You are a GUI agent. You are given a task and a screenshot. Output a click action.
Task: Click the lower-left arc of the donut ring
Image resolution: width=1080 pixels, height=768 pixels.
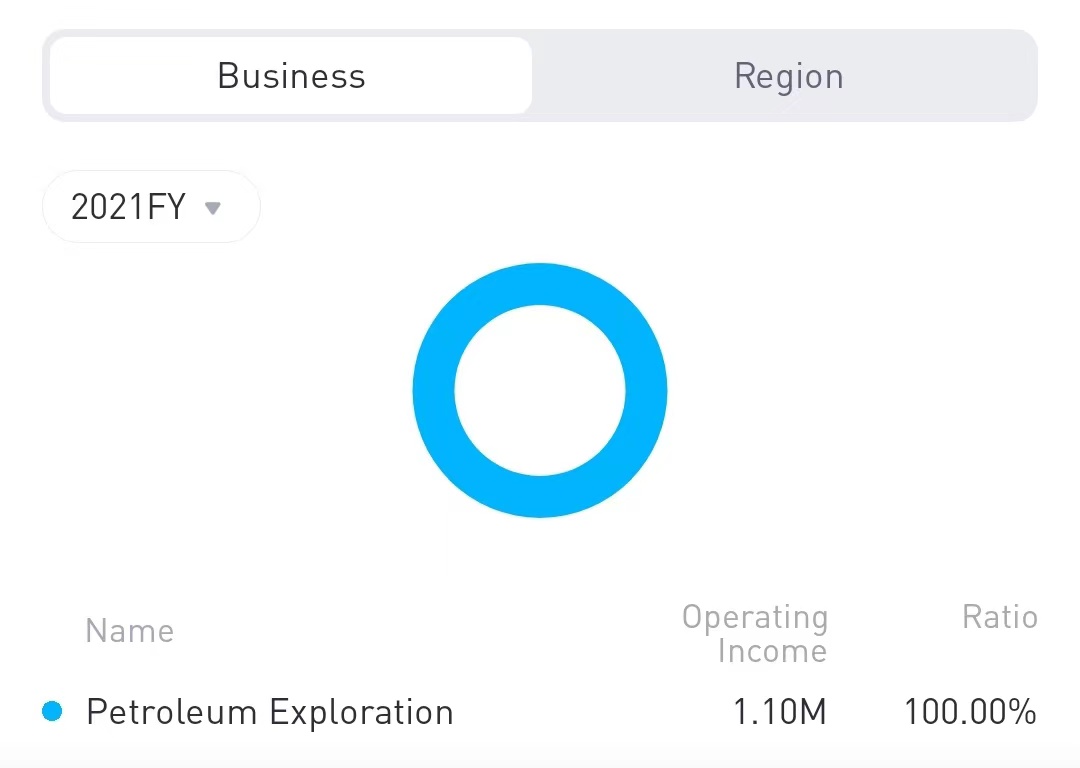coord(465,465)
